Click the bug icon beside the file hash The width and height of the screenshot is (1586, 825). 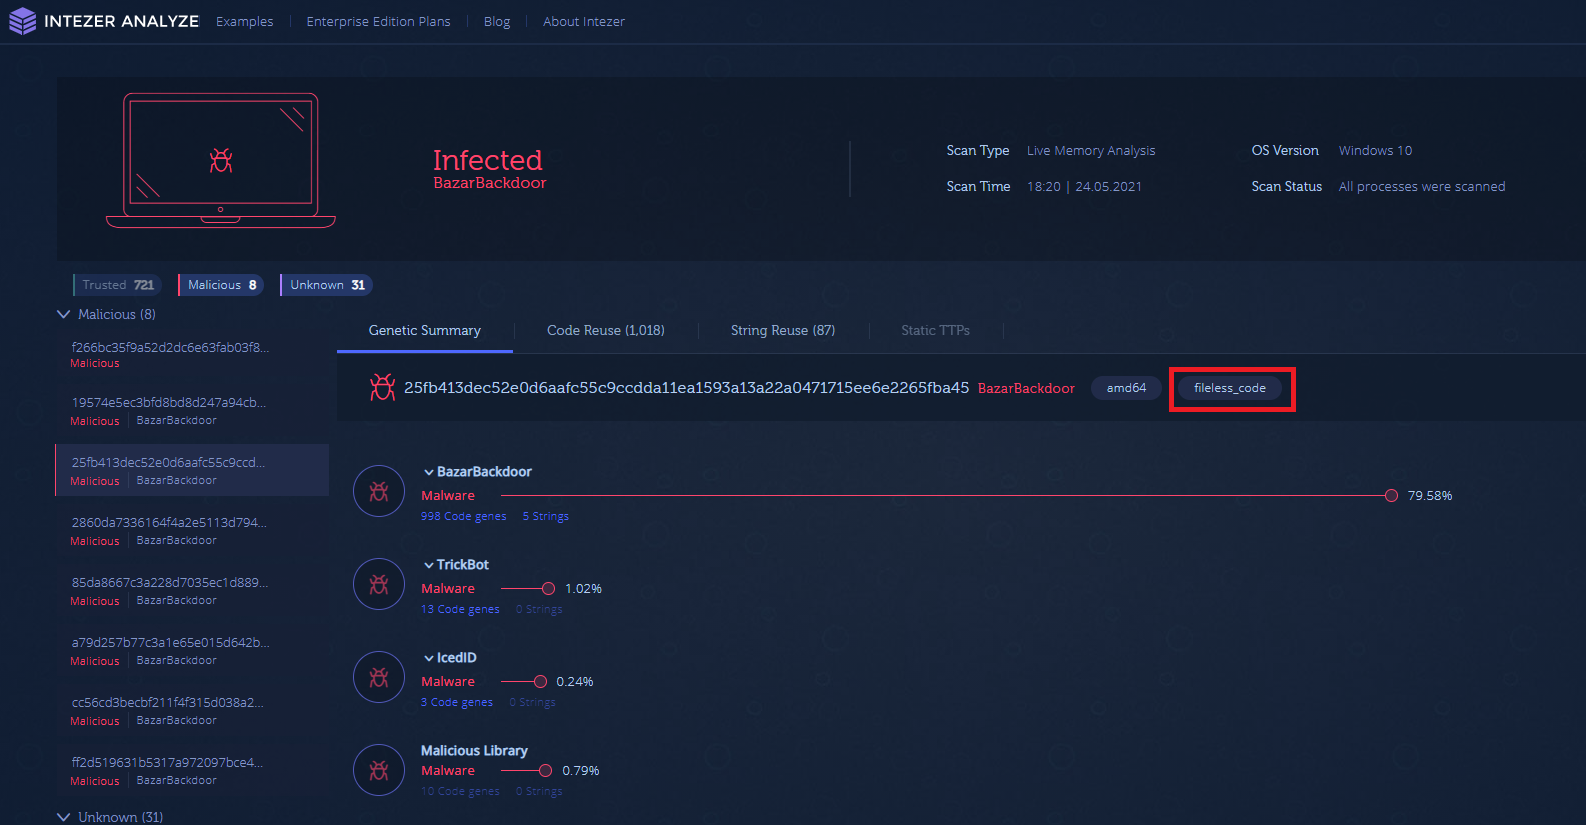(x=382, y=388)
